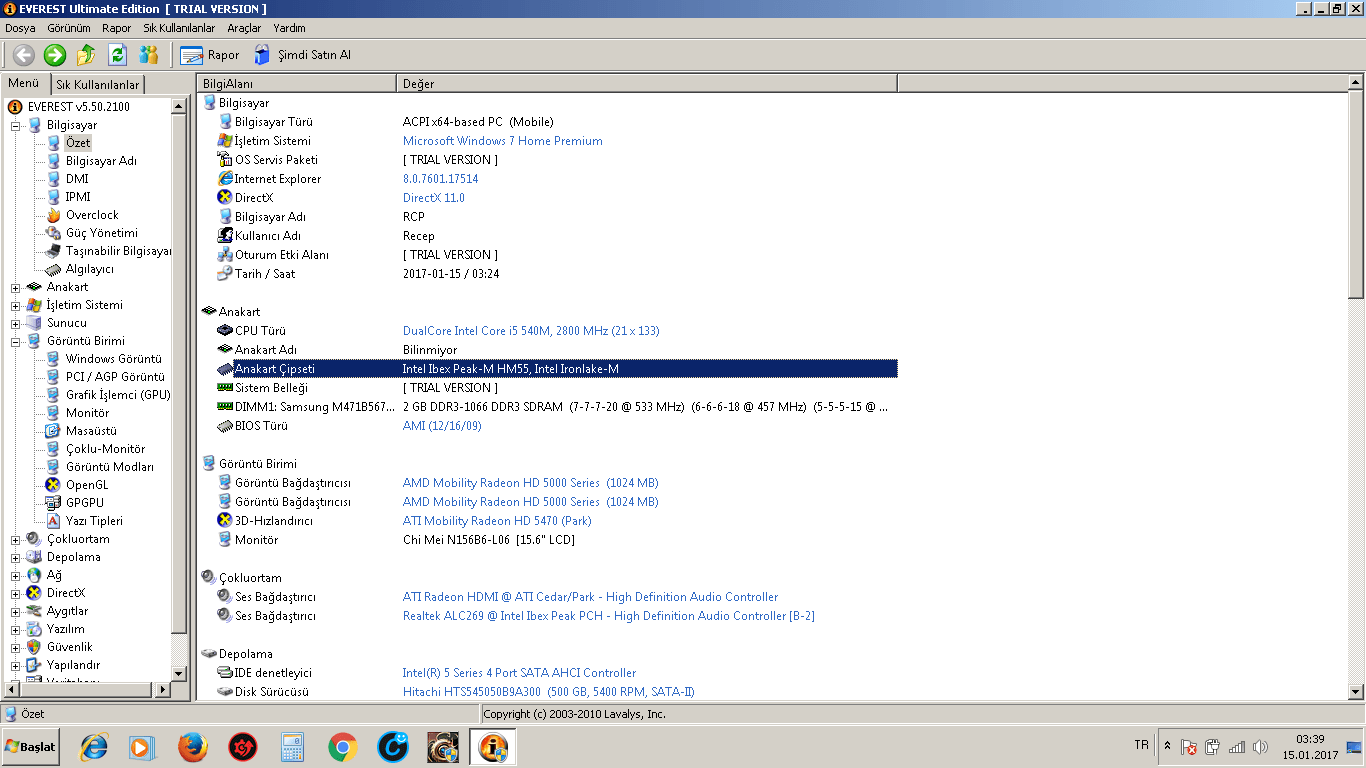Screen dimensions: 1366x768
Task: Select EVEREST v5.50.2100 root in the tree
Action: (78, 107)
